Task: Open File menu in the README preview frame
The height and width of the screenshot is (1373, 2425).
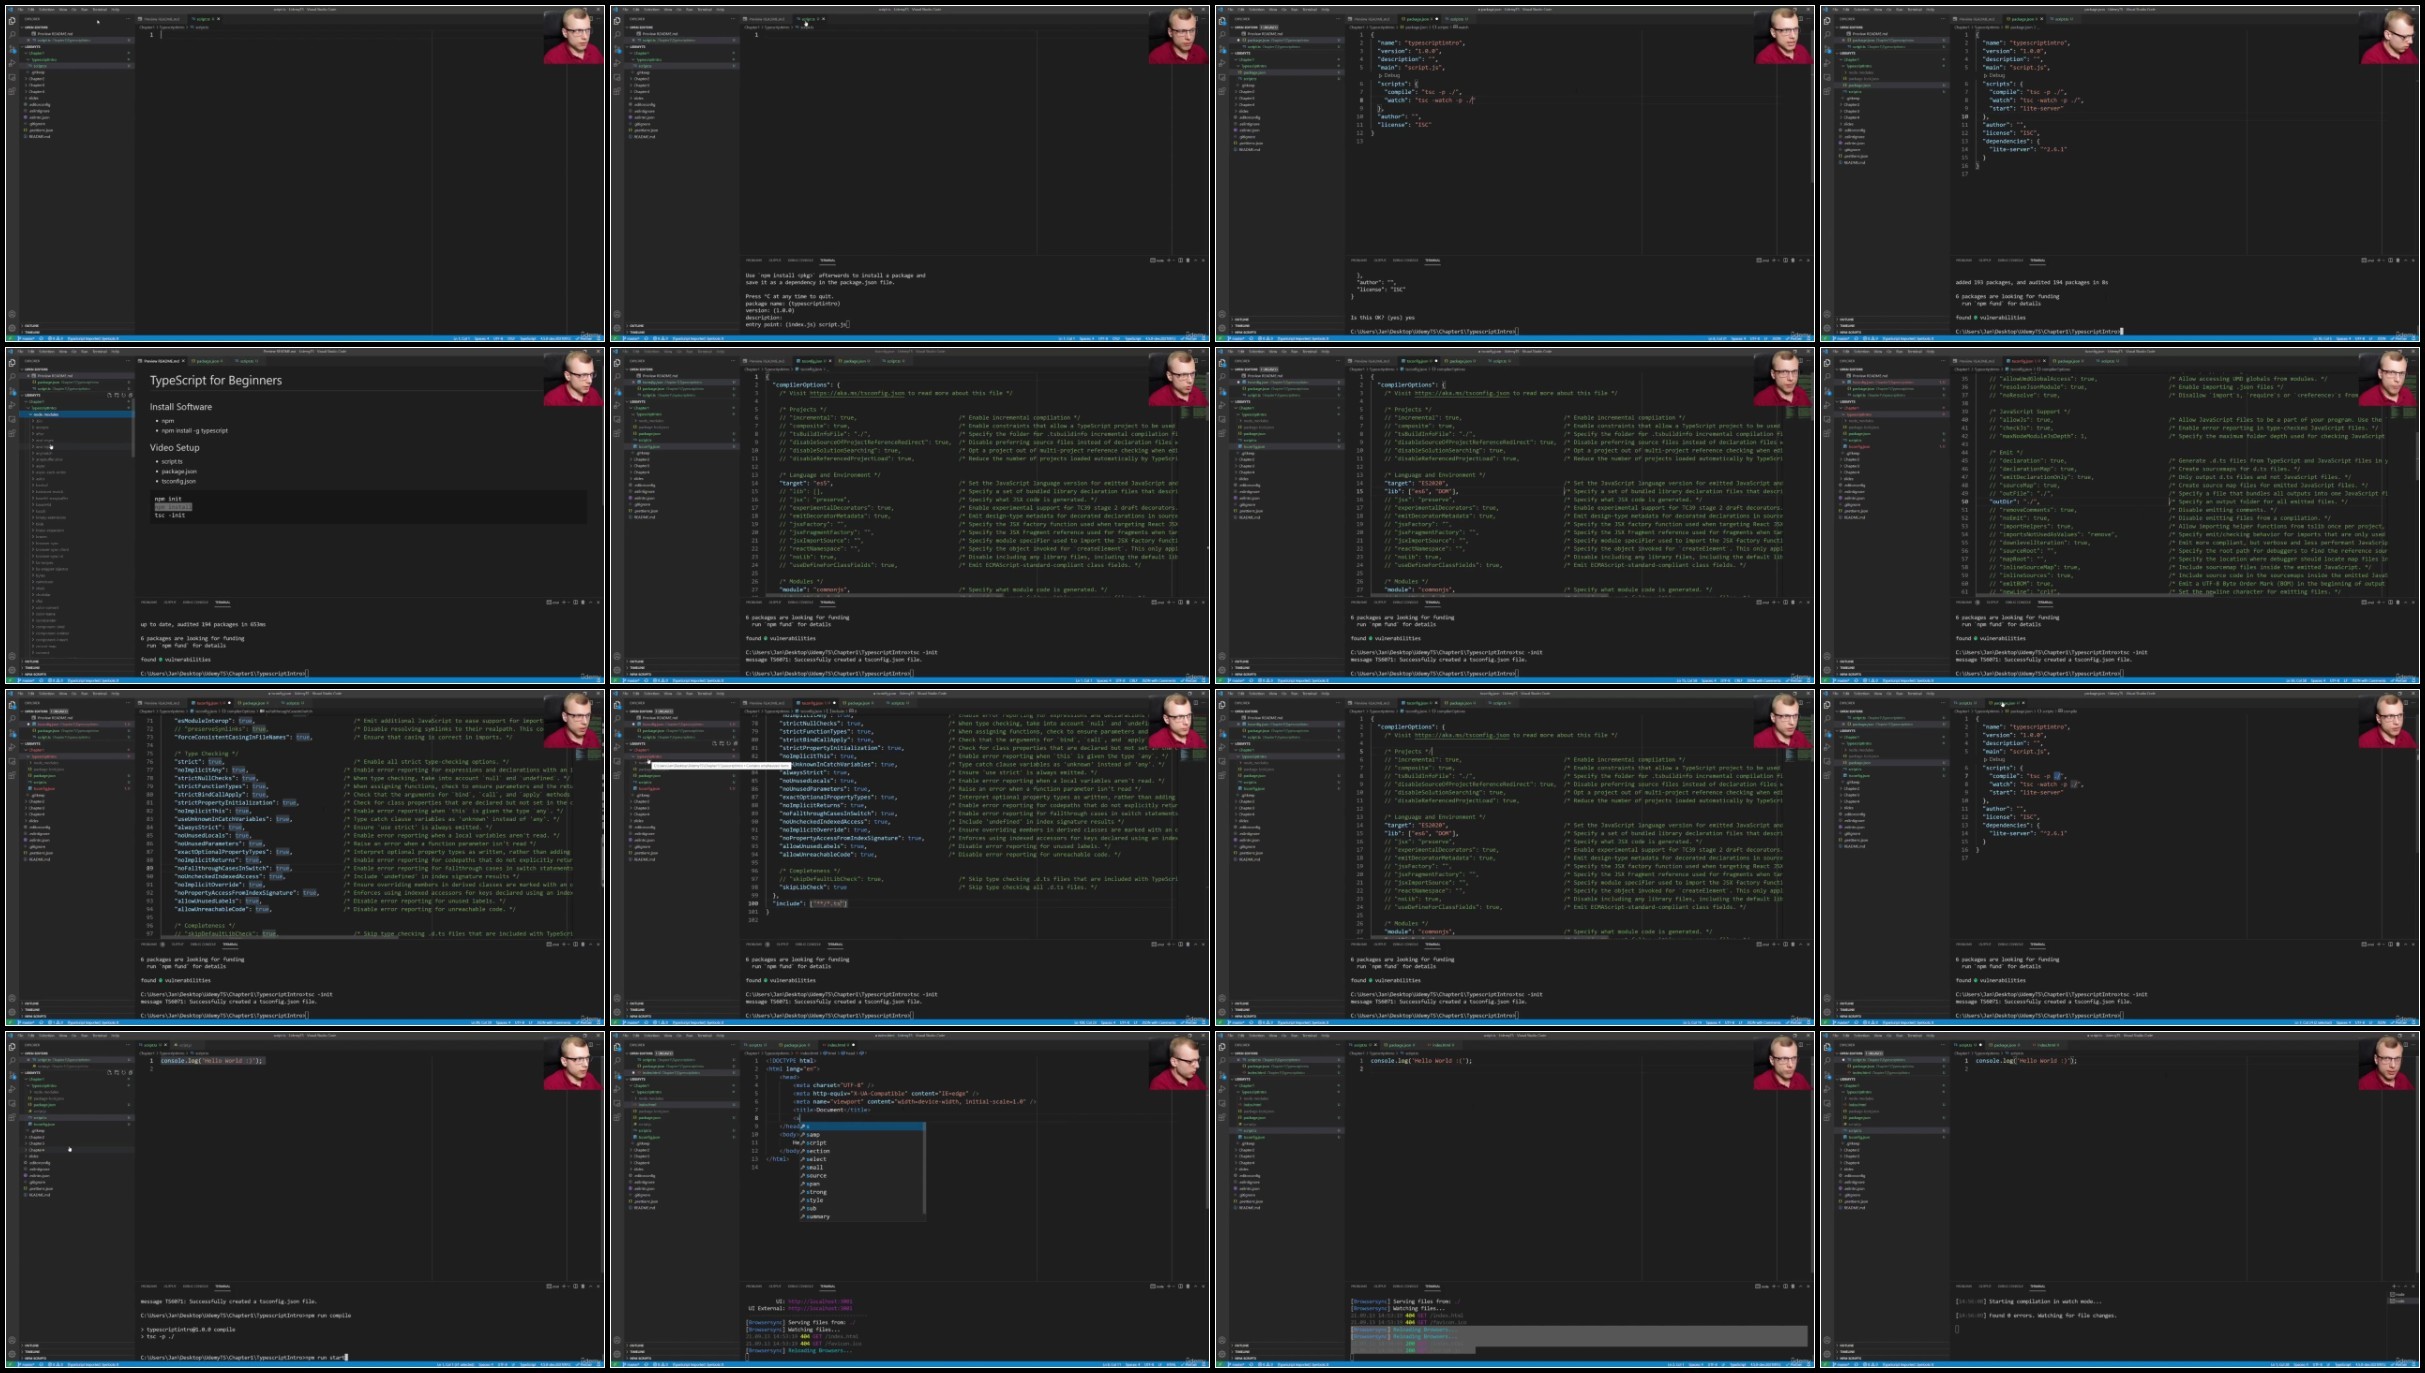Action: (x=20, y=352)
